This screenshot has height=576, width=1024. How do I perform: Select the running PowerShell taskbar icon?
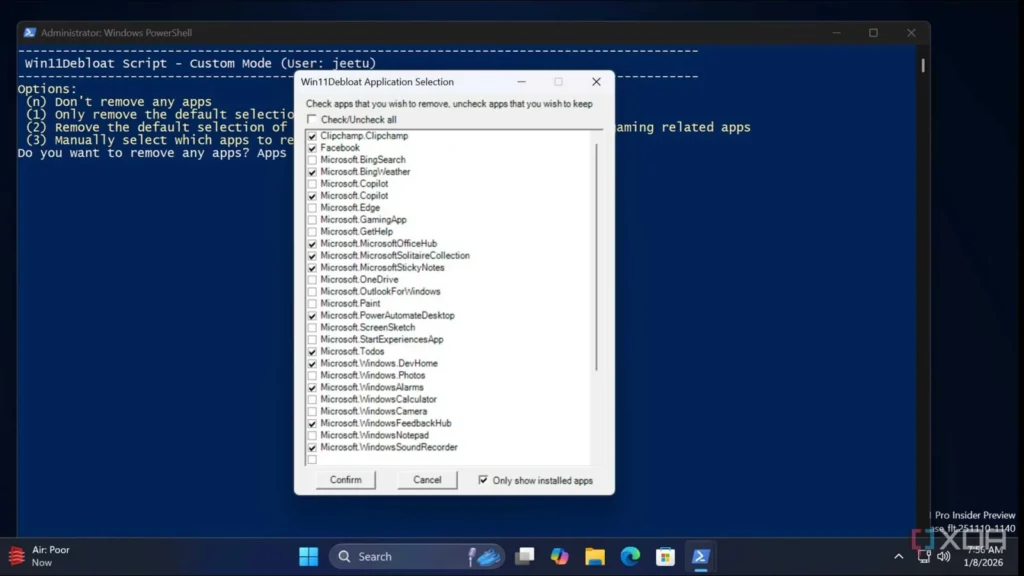pyautogui.click(x=700, y=556)
